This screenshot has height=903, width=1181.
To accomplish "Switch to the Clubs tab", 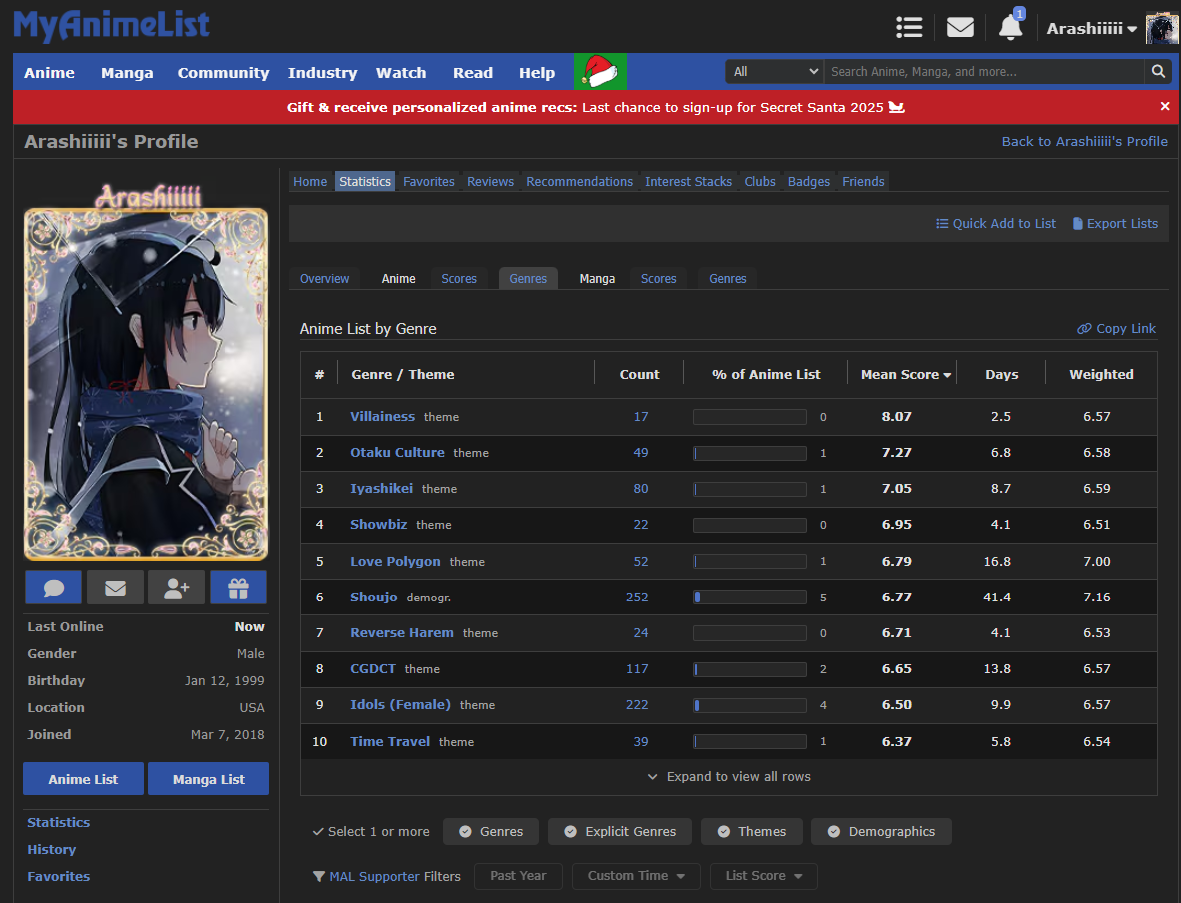I will click(760, 182).
